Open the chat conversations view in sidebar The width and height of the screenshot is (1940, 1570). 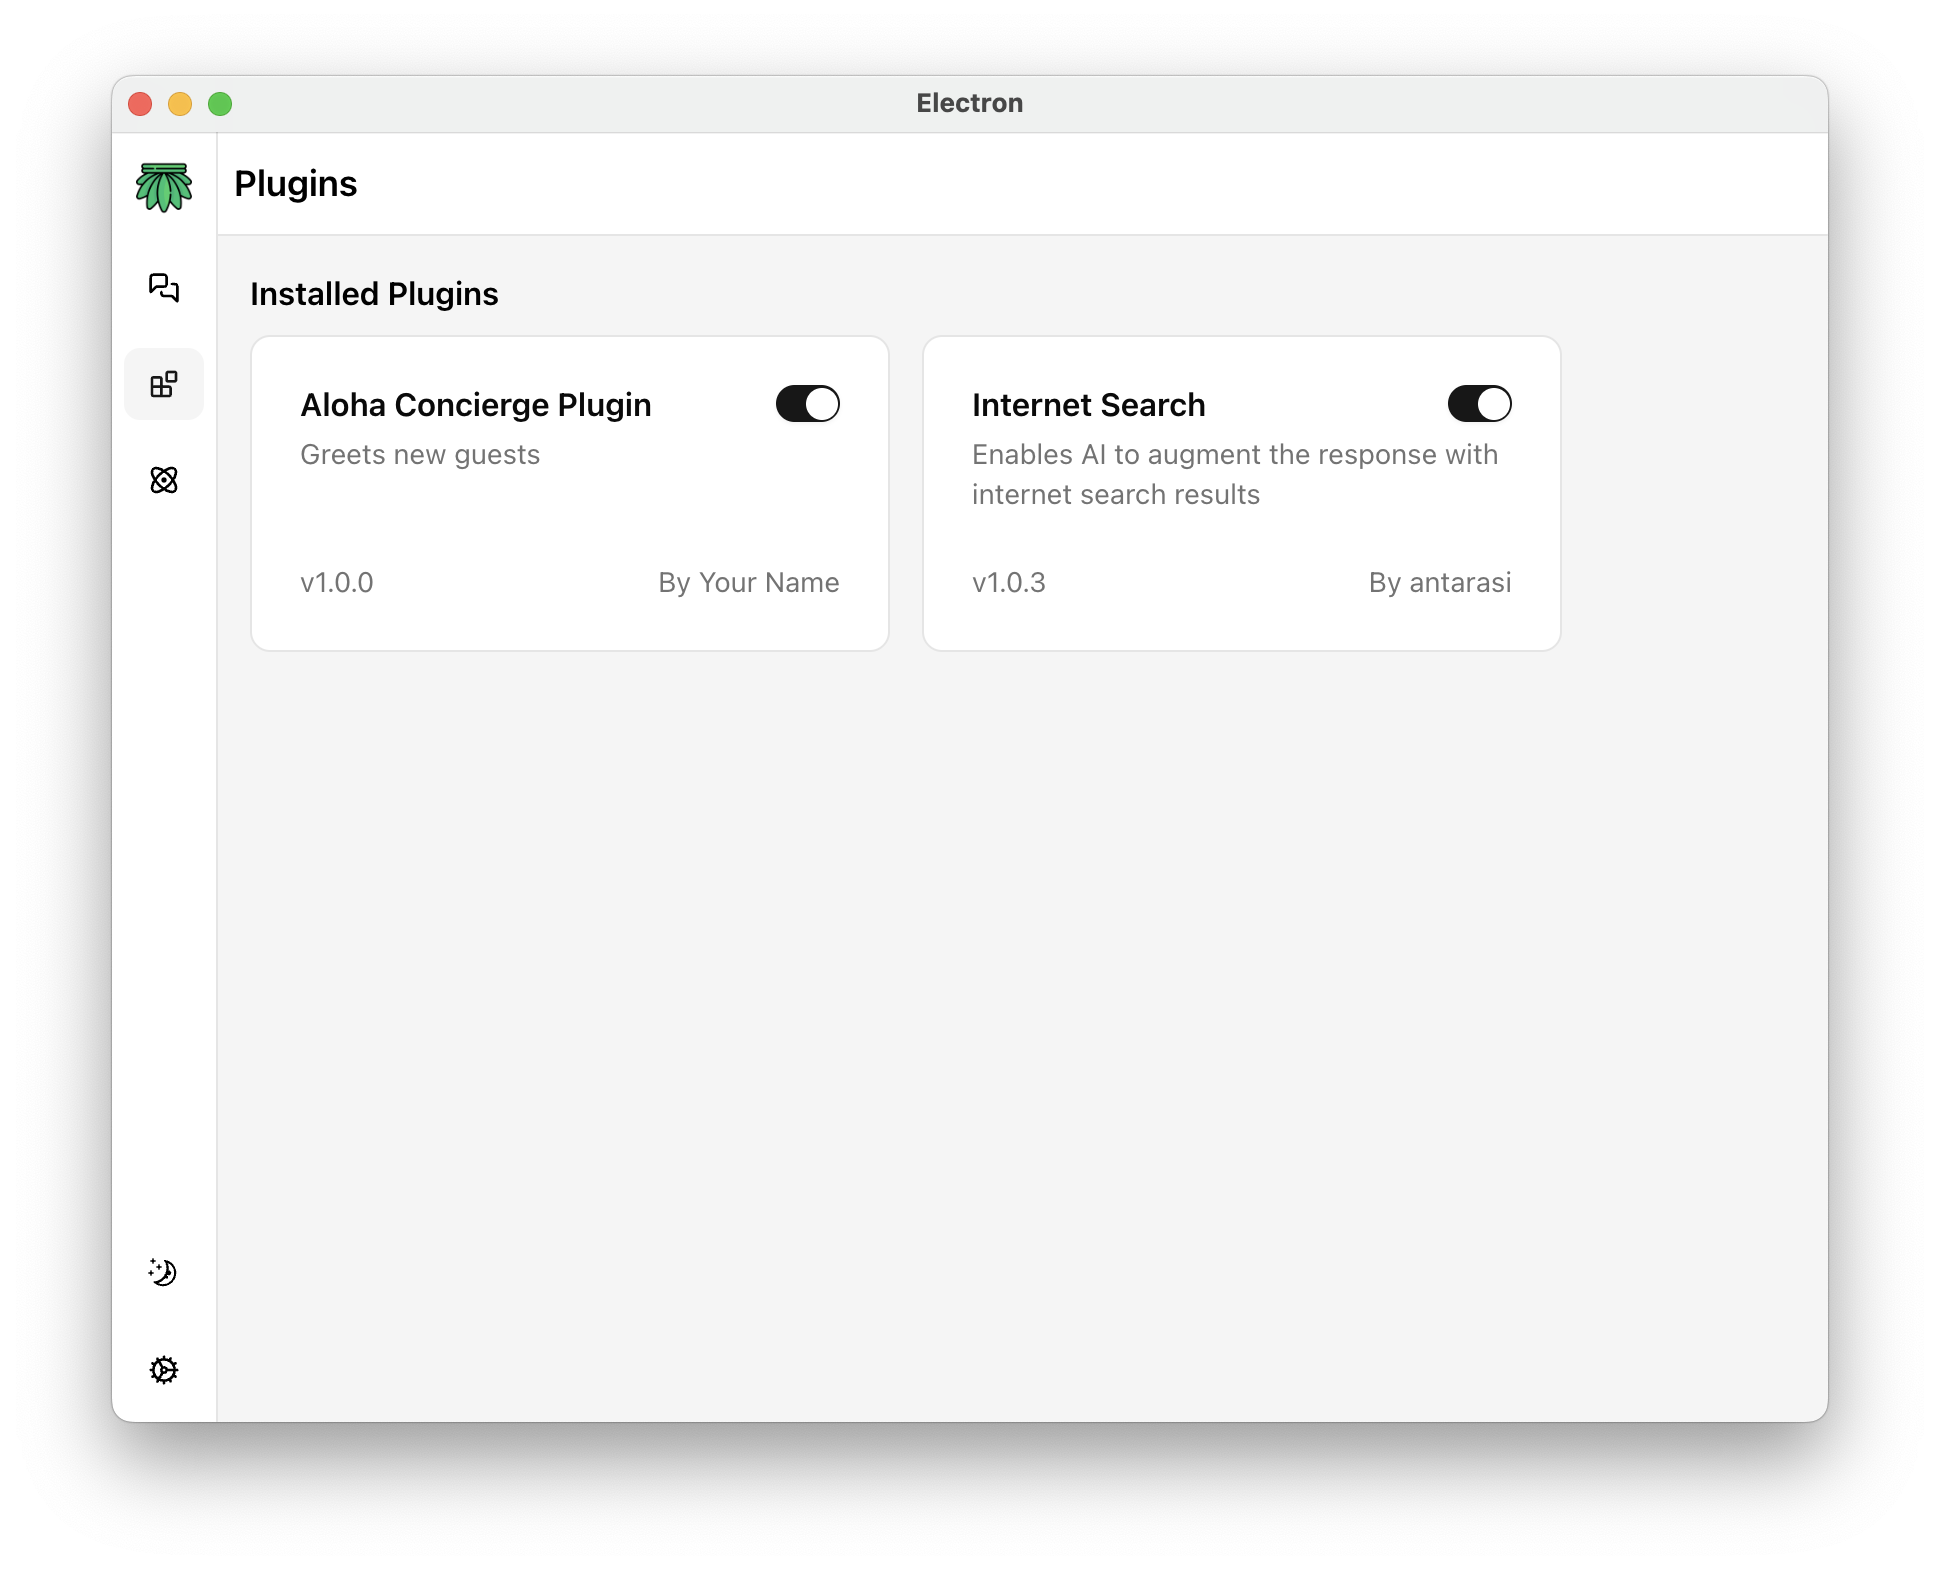click(x=164, y=288)
